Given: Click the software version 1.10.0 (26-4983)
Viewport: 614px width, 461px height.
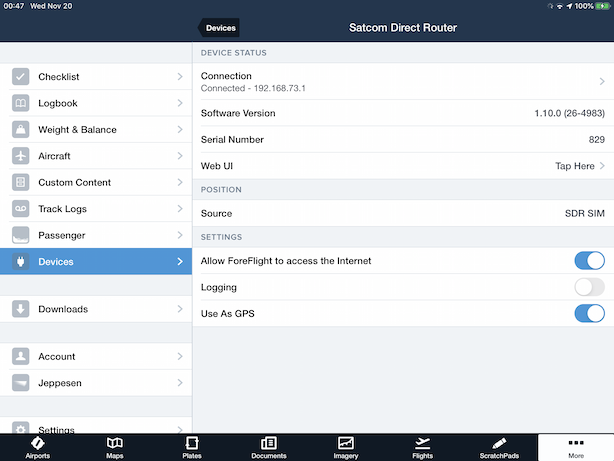Looking at the screenshot, I should point(569,113).
